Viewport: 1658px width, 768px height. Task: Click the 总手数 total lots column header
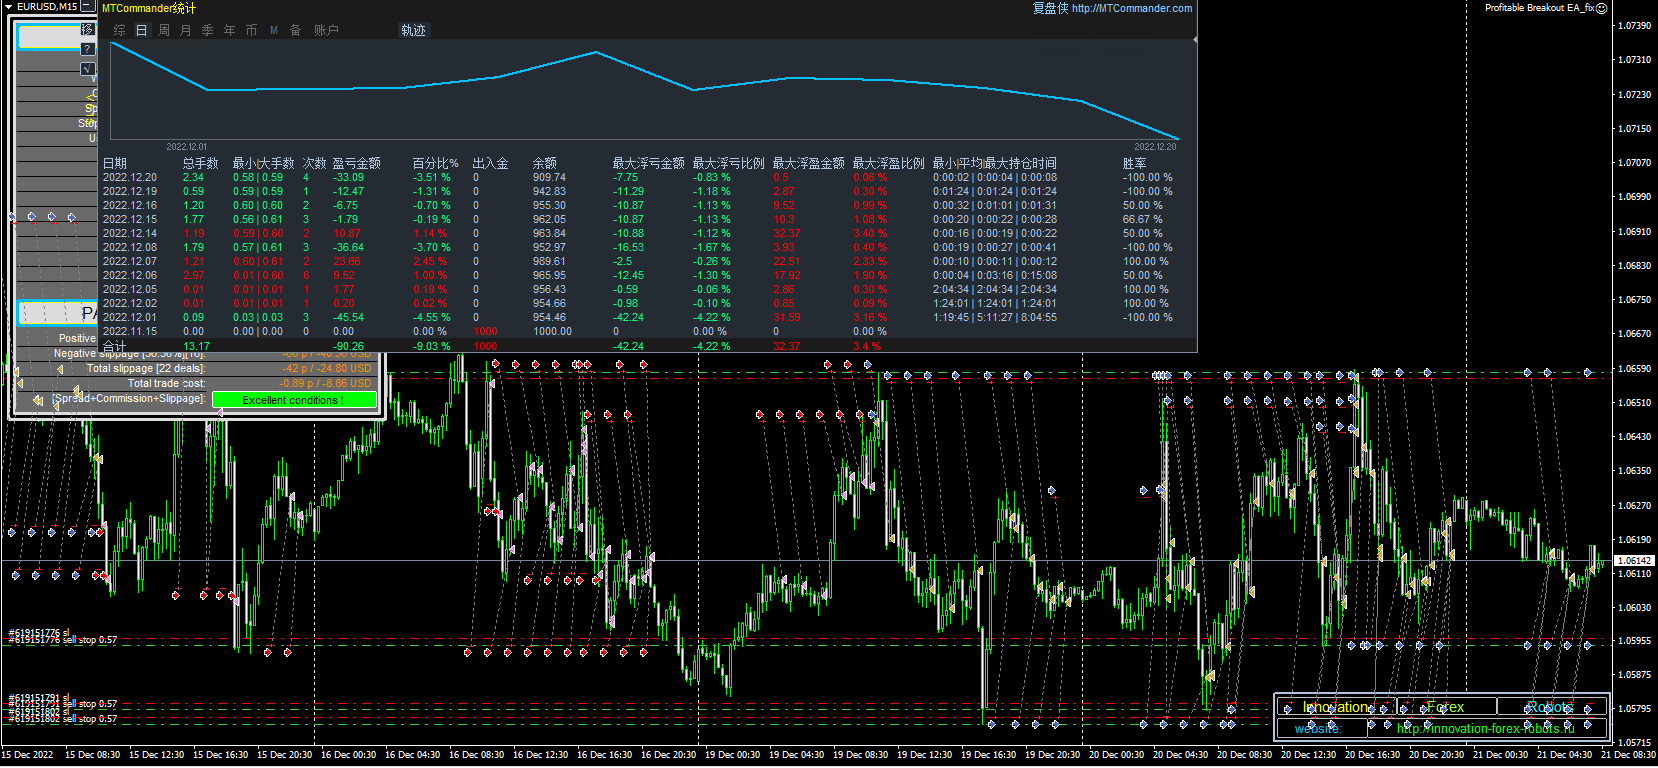point(200,163)
